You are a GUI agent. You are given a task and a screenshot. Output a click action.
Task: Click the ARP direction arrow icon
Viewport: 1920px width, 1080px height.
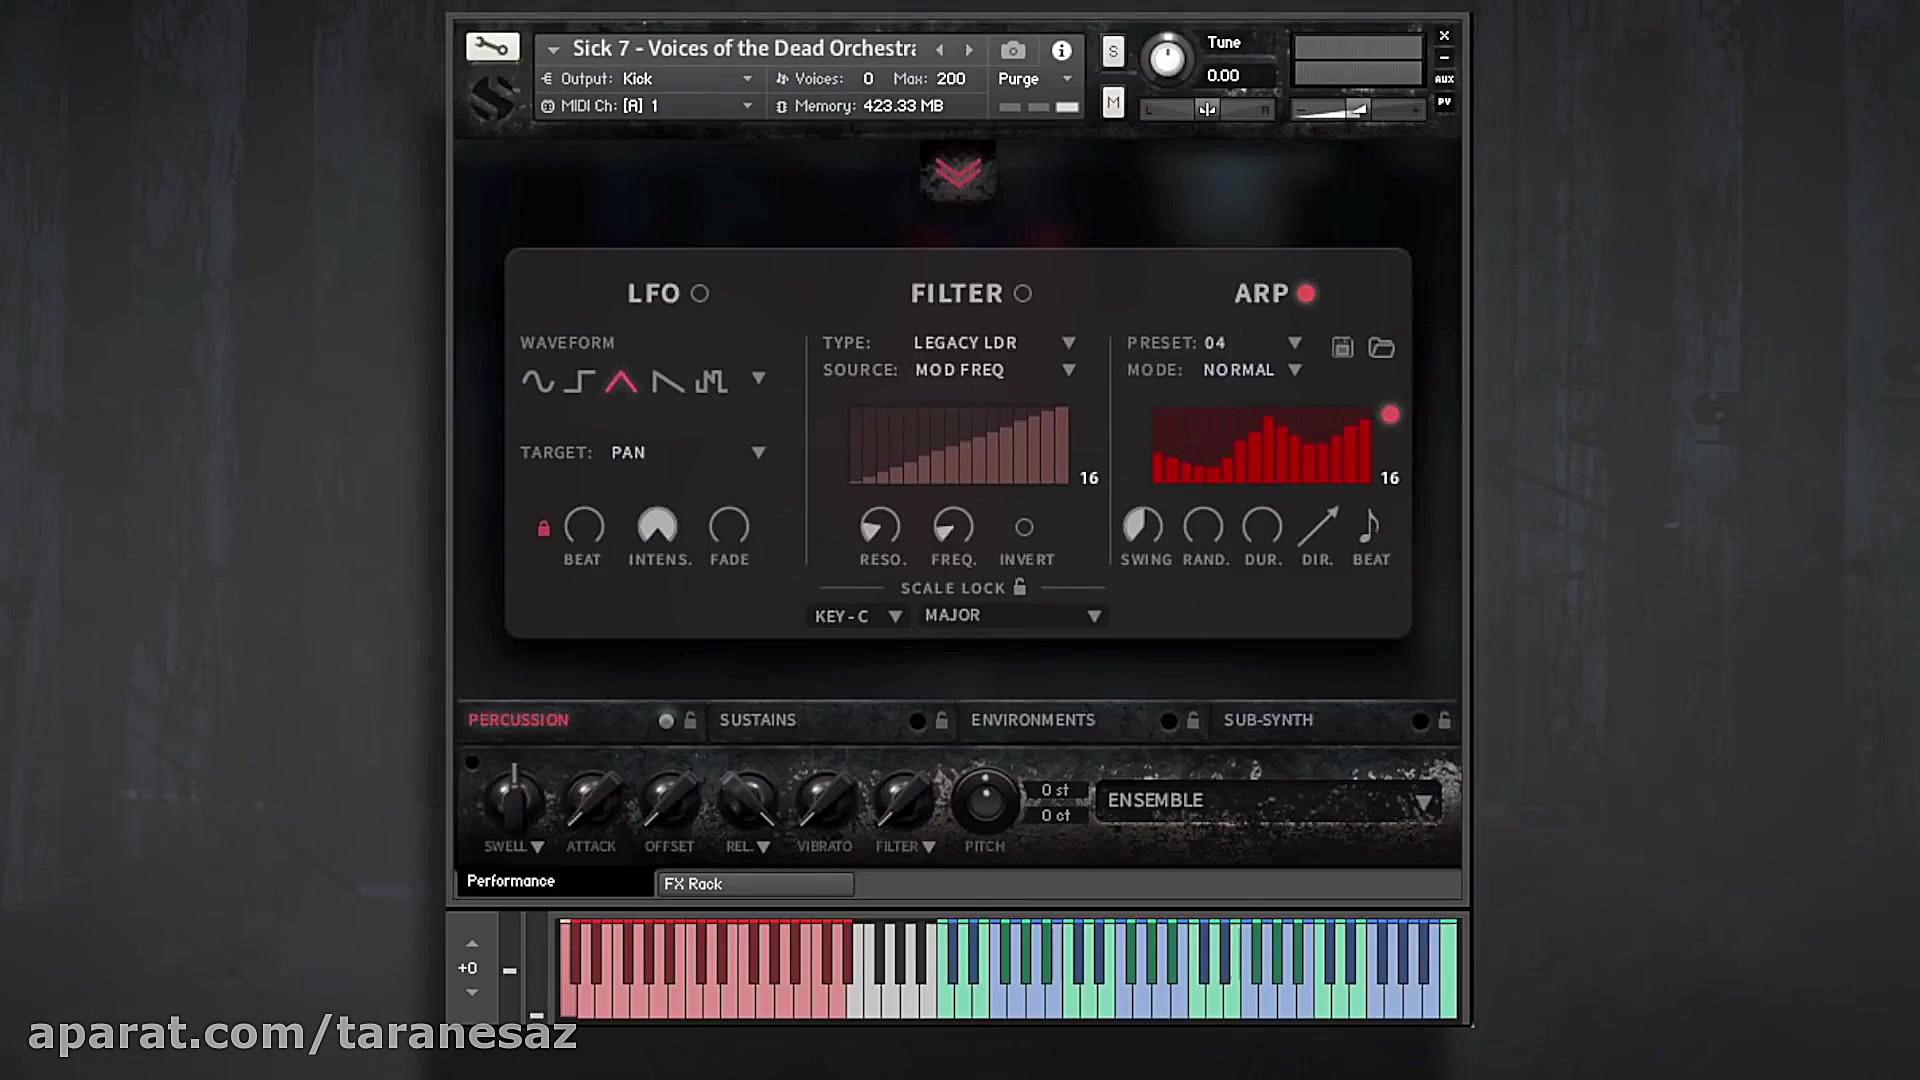click(x=1317, y=526)
